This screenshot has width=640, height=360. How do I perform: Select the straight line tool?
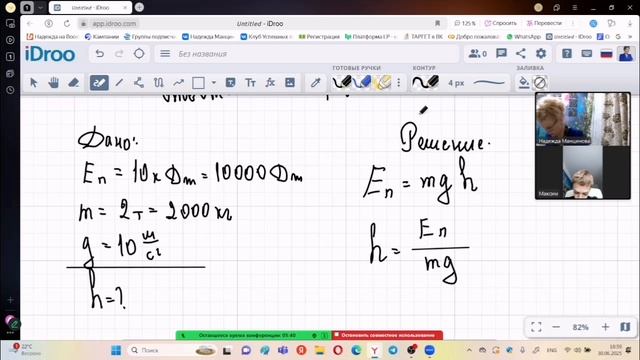point(119,83)
